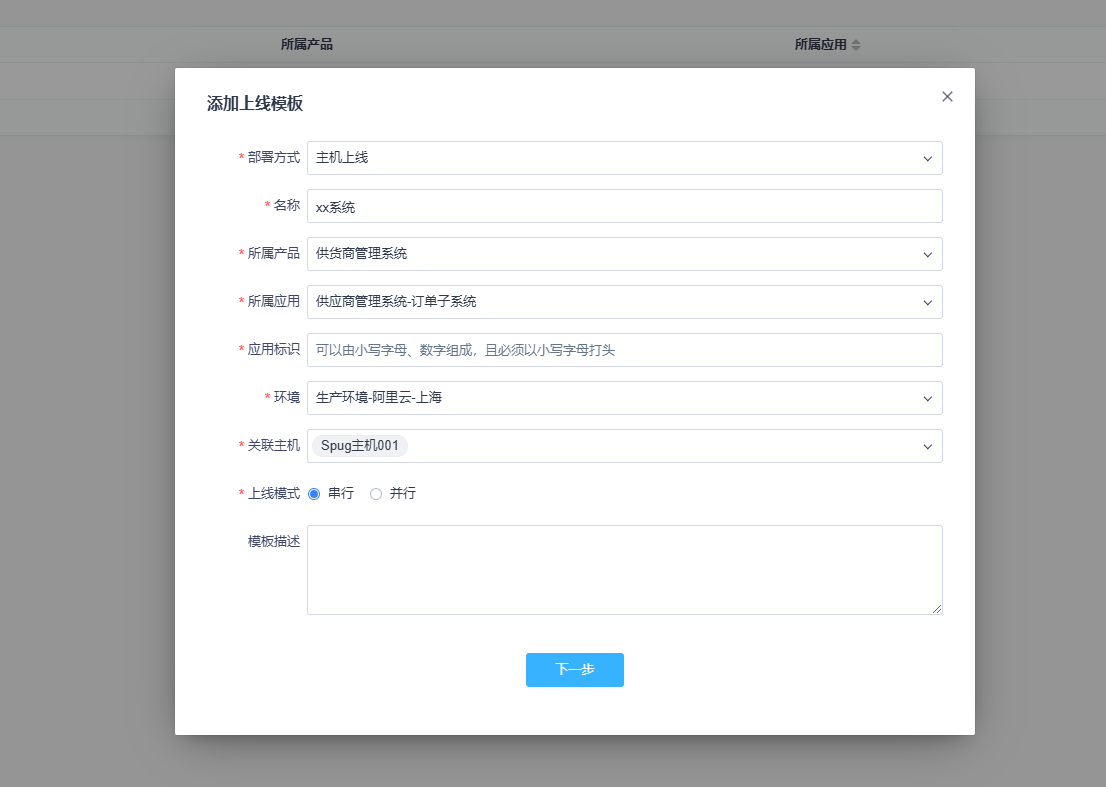Image resolution: width=1106 pixels, height=787 pixels.
Task: Click the 所属产品 column header
Action: tap(307, 44)
